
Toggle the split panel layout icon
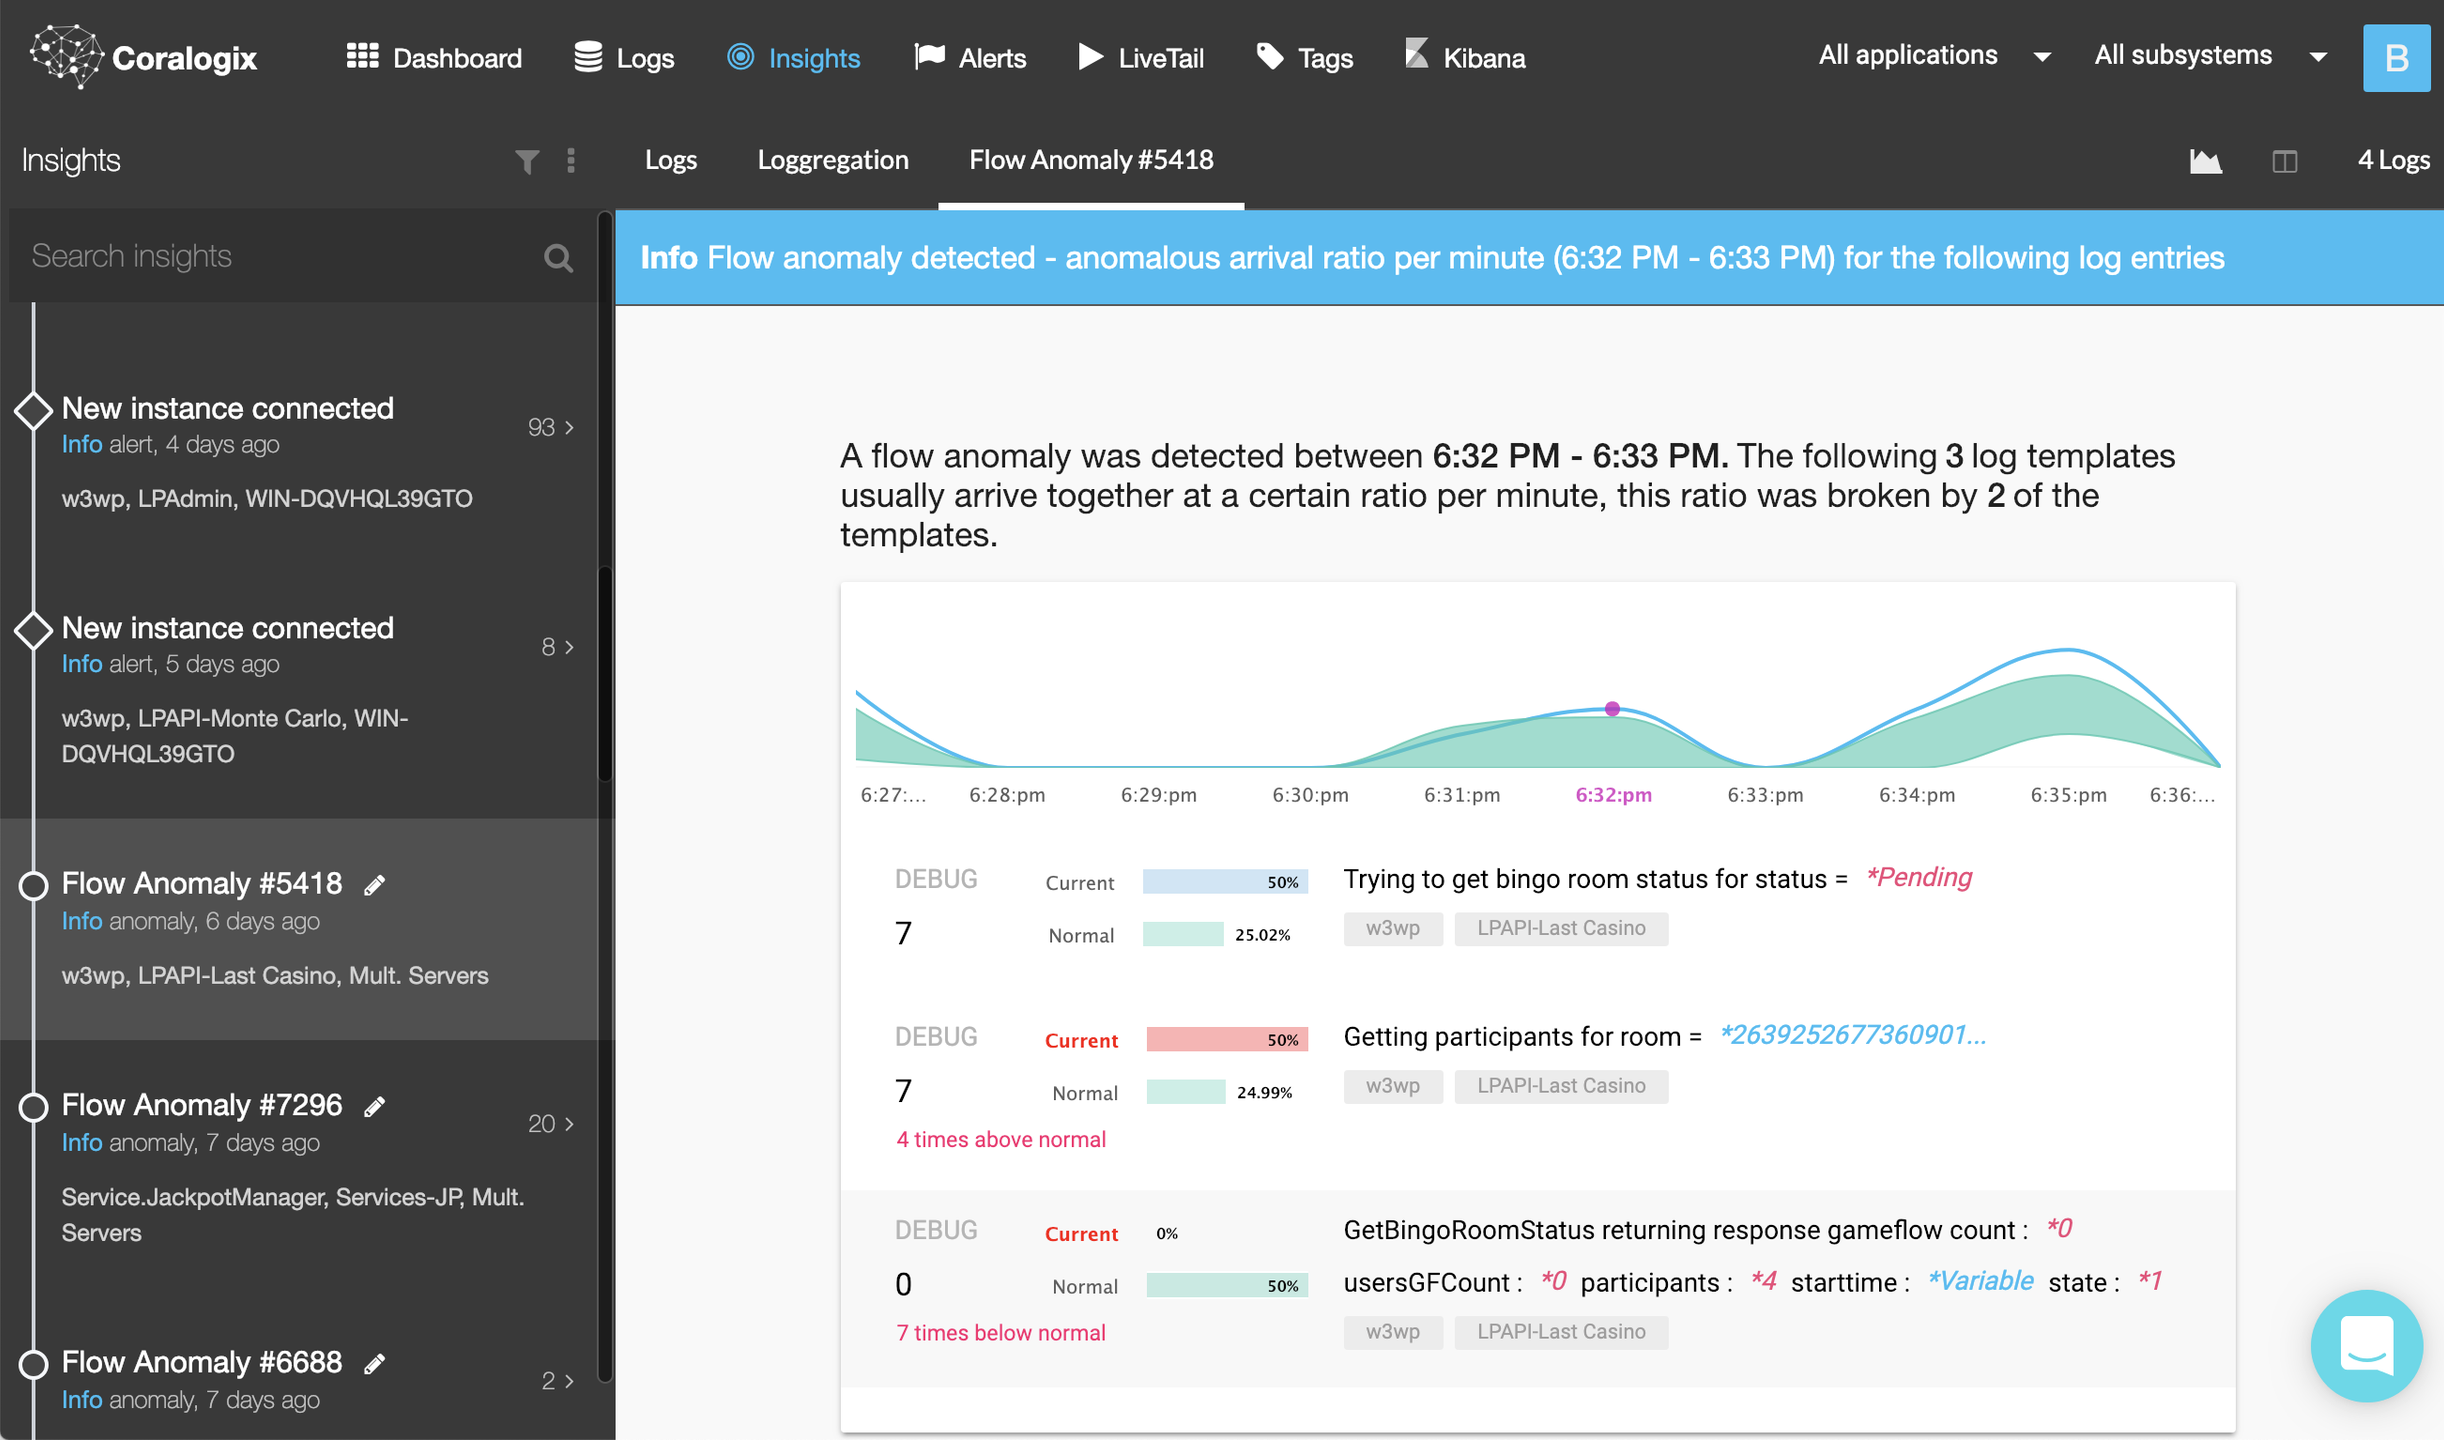pyautogui.click(x=2284, y=161)
